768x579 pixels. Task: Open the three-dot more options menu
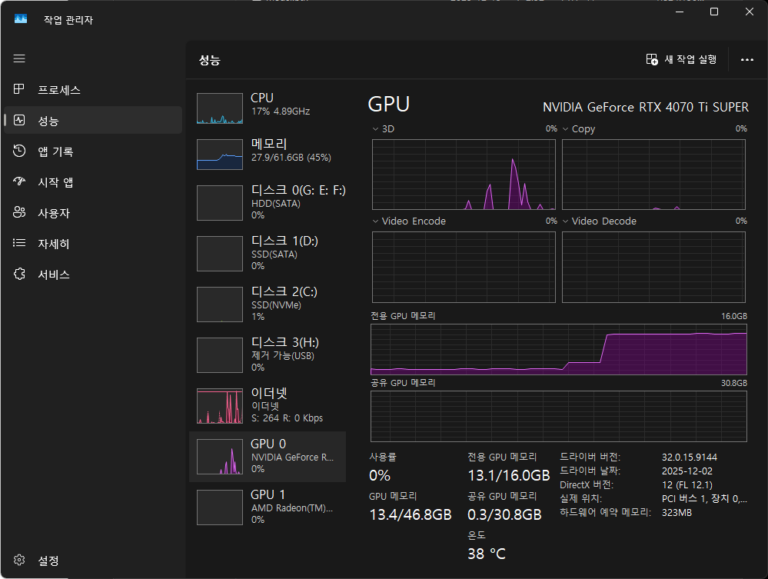[x=746, y=60]
